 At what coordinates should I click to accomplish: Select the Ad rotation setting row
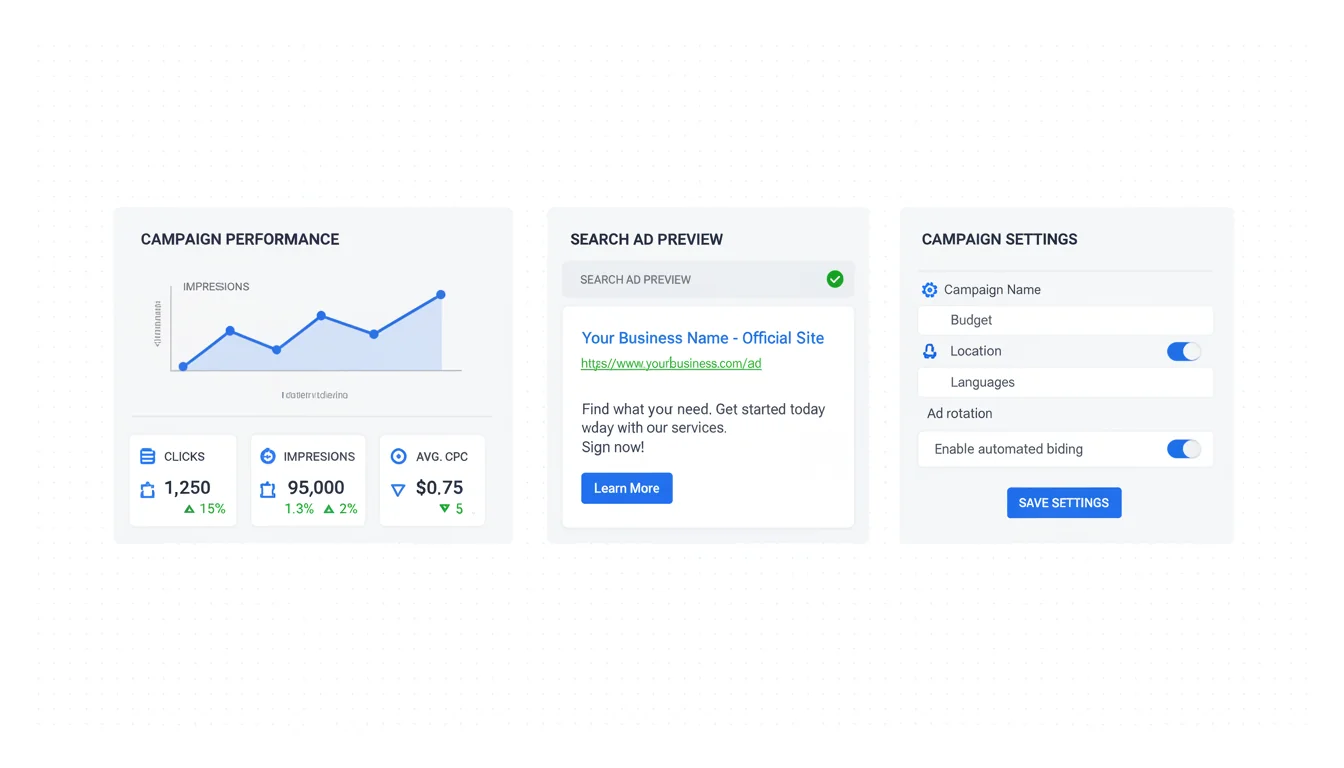coord(1065,413)
